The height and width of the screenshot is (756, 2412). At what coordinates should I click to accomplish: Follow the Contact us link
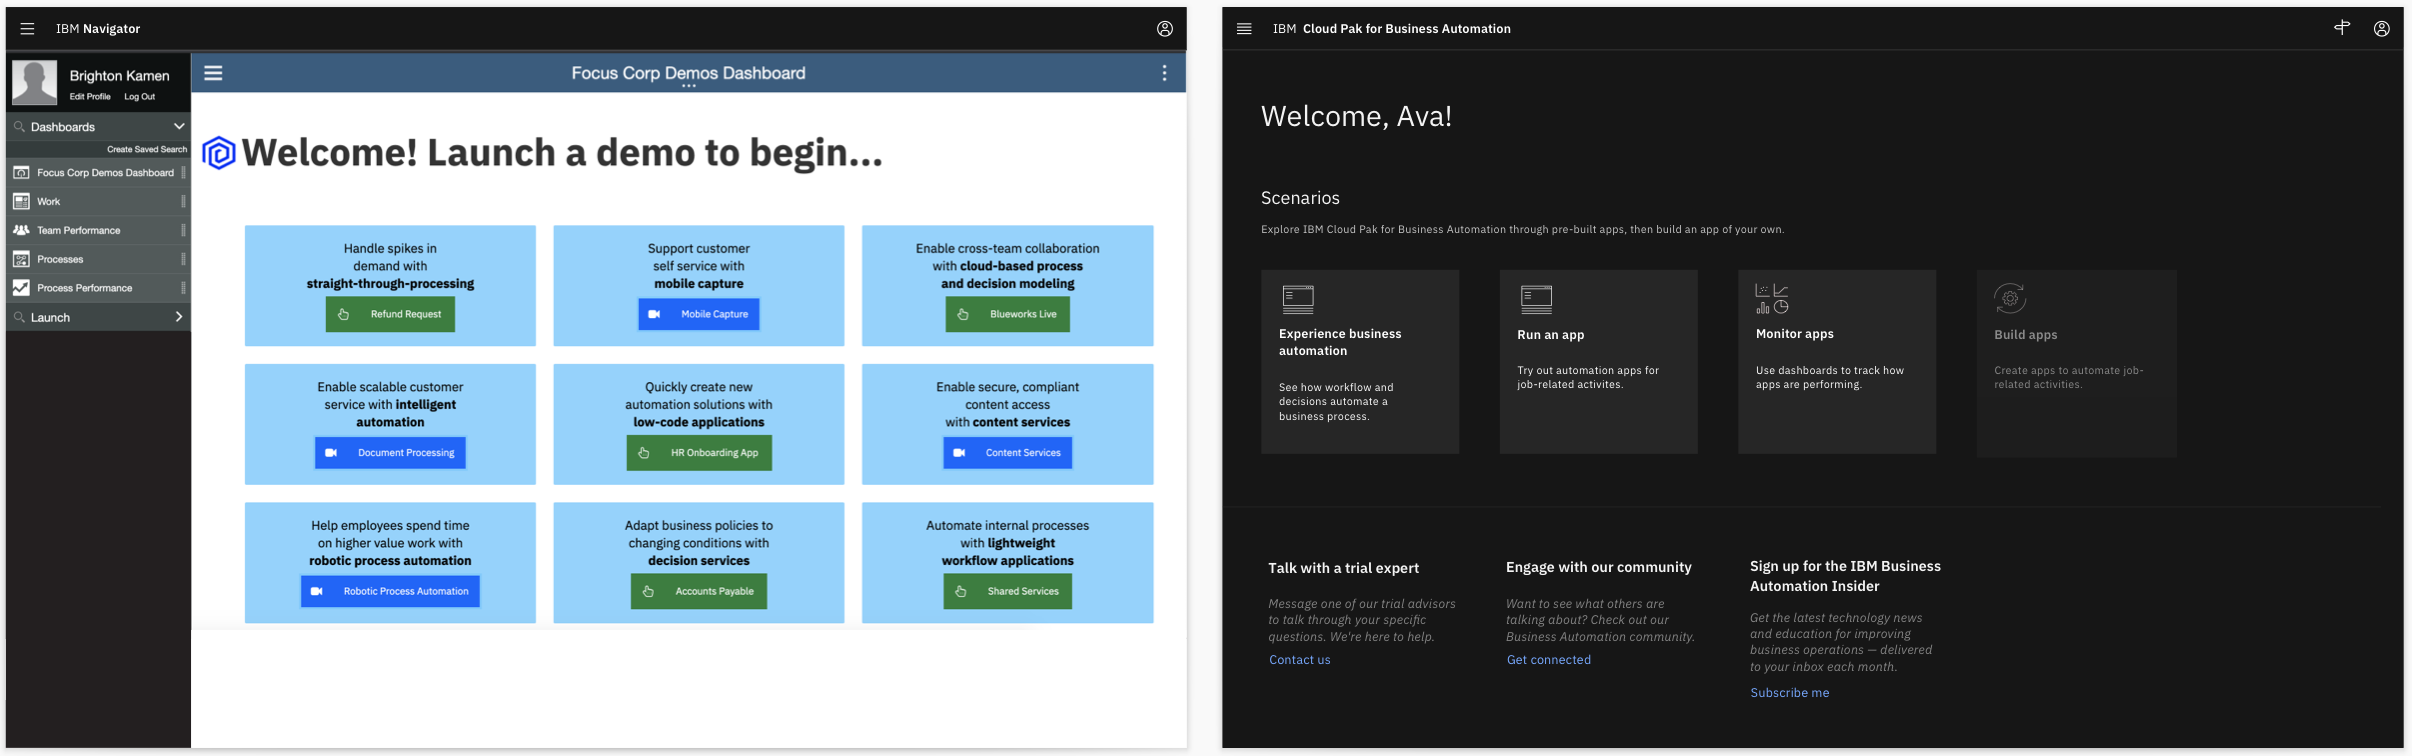coord(1300,660)
